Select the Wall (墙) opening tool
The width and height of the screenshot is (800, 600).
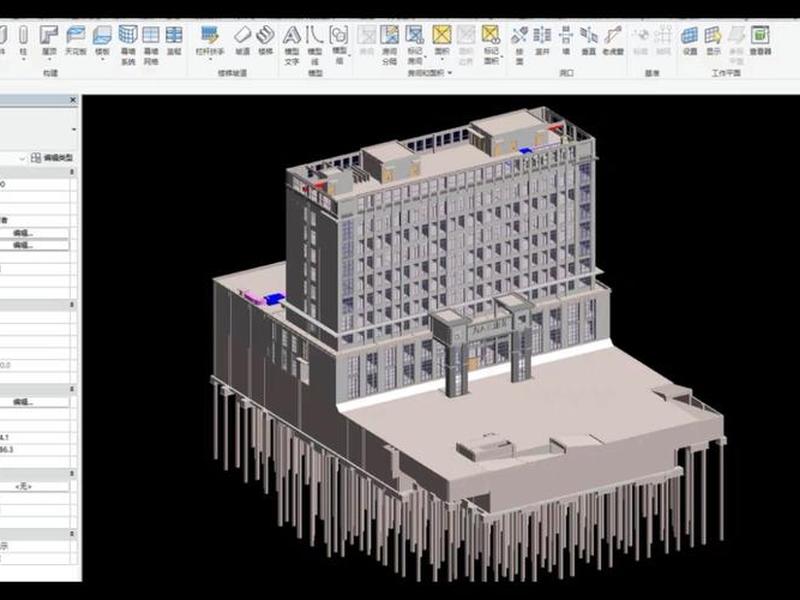(x=566, y=40)
